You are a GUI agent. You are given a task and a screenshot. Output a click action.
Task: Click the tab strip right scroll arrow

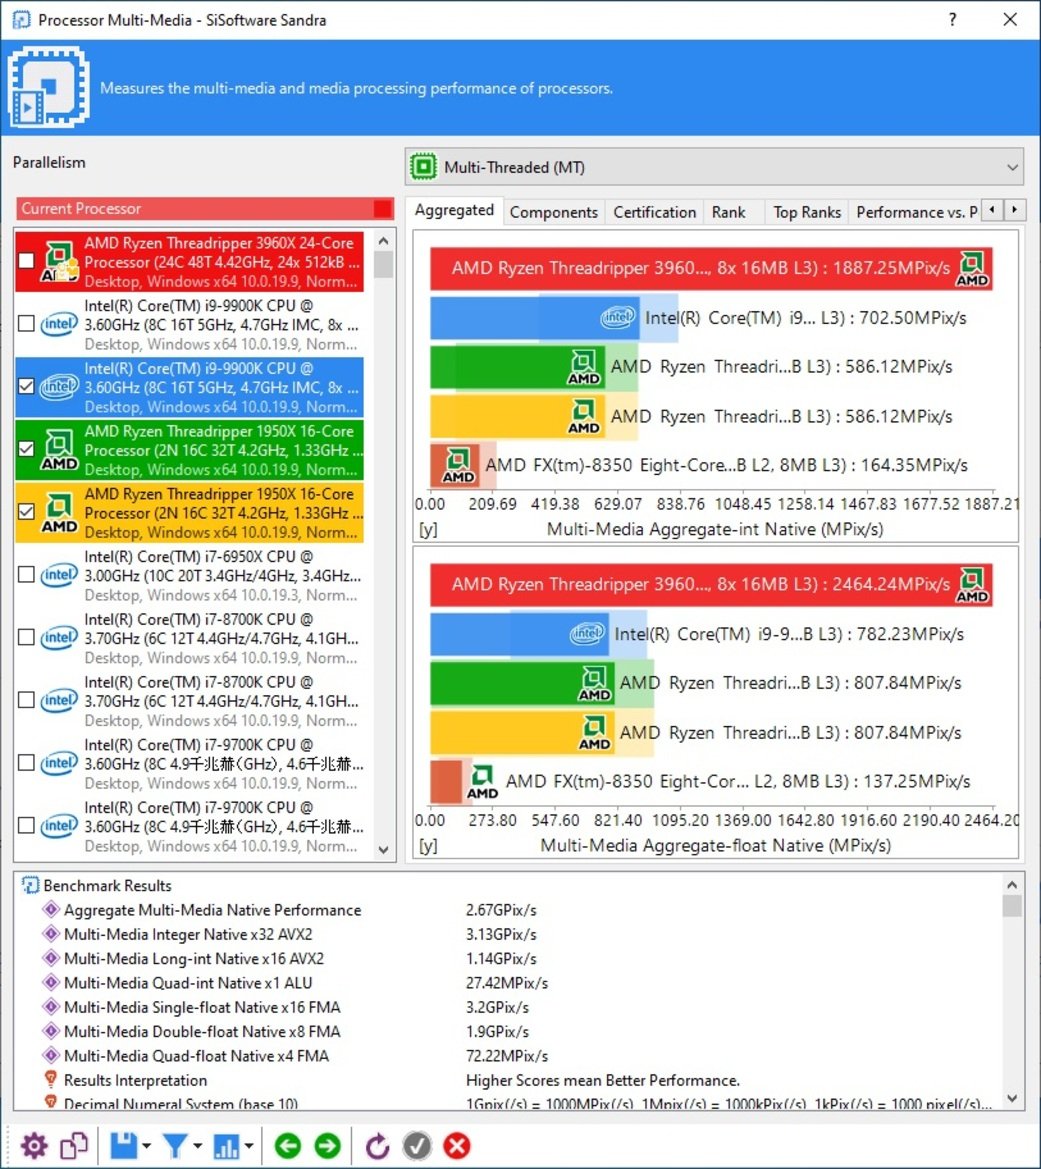(1014, 210)
